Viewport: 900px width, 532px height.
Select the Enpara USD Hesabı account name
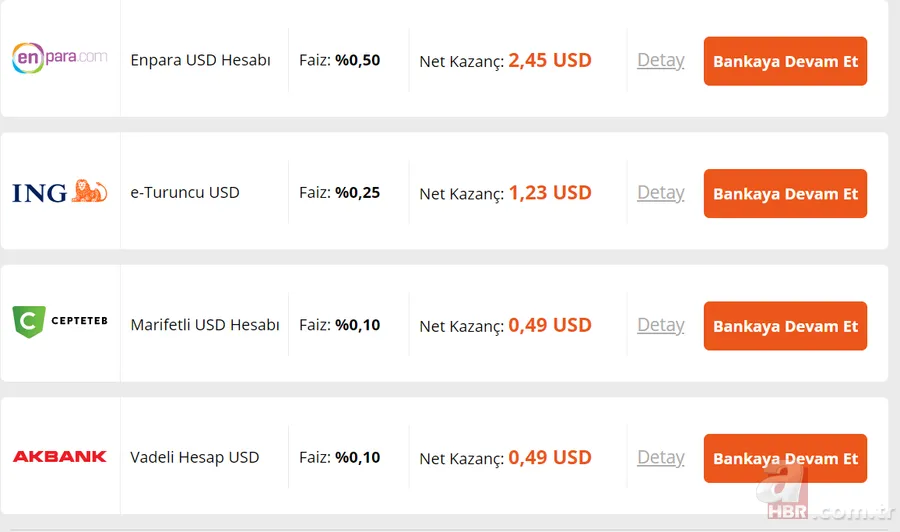200,60
